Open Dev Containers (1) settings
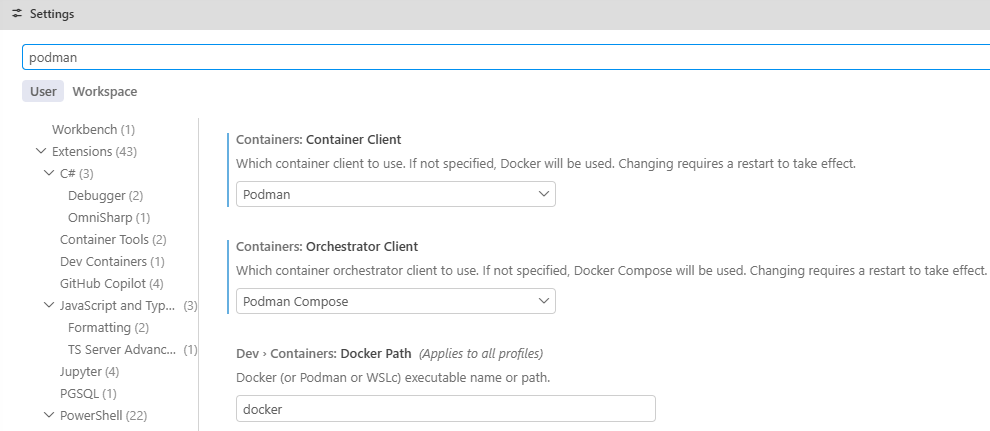Screen dimensions: 990x431 (x=112, y=261)
